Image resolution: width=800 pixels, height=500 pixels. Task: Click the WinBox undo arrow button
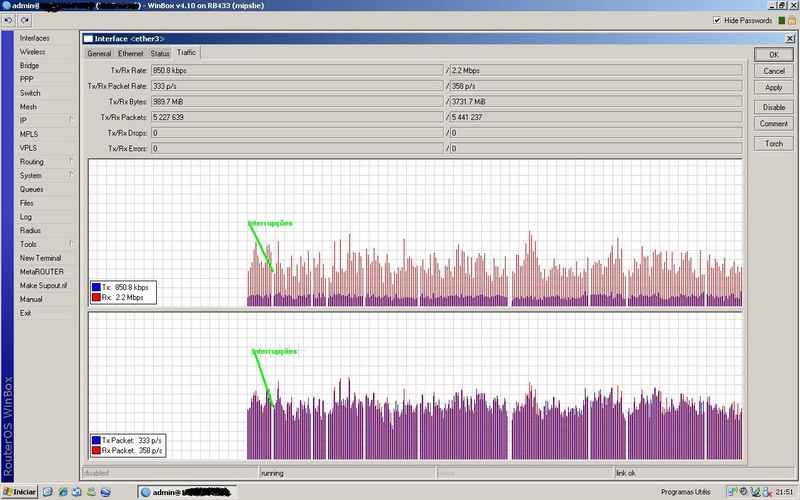[7, 20]
